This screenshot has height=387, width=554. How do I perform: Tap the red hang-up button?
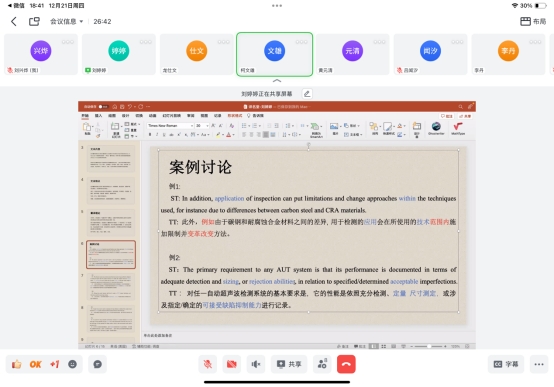346,364
